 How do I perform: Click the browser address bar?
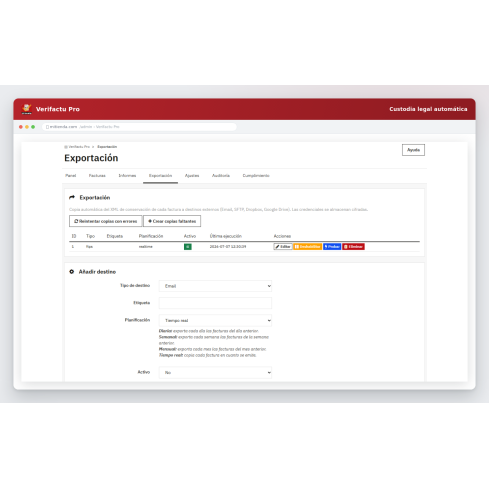point(139,127)
